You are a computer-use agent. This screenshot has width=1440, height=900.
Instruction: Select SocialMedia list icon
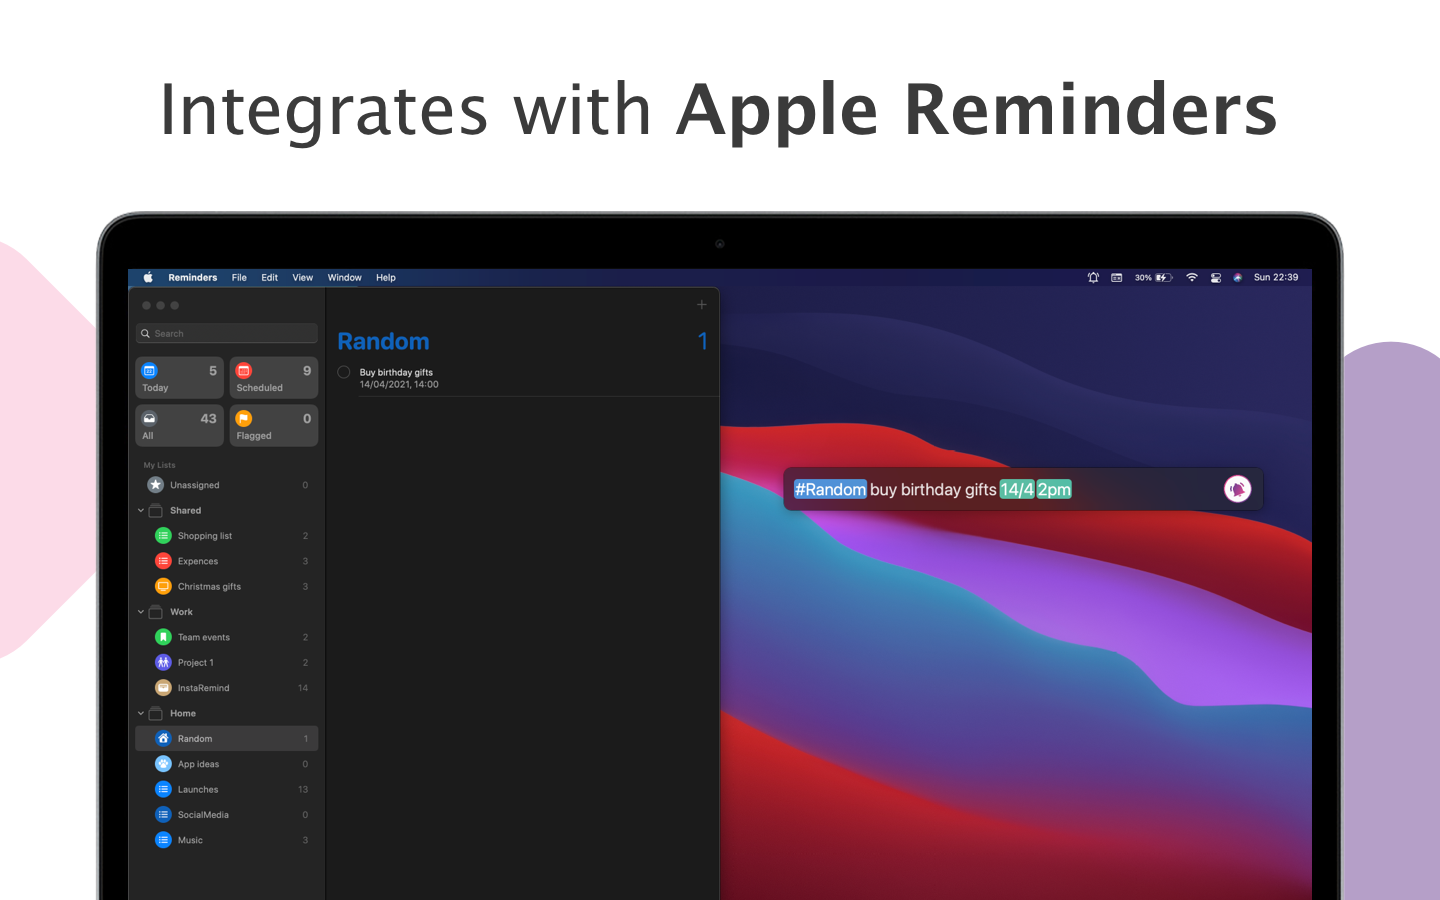pyautogui.click(x=163, y=815)
